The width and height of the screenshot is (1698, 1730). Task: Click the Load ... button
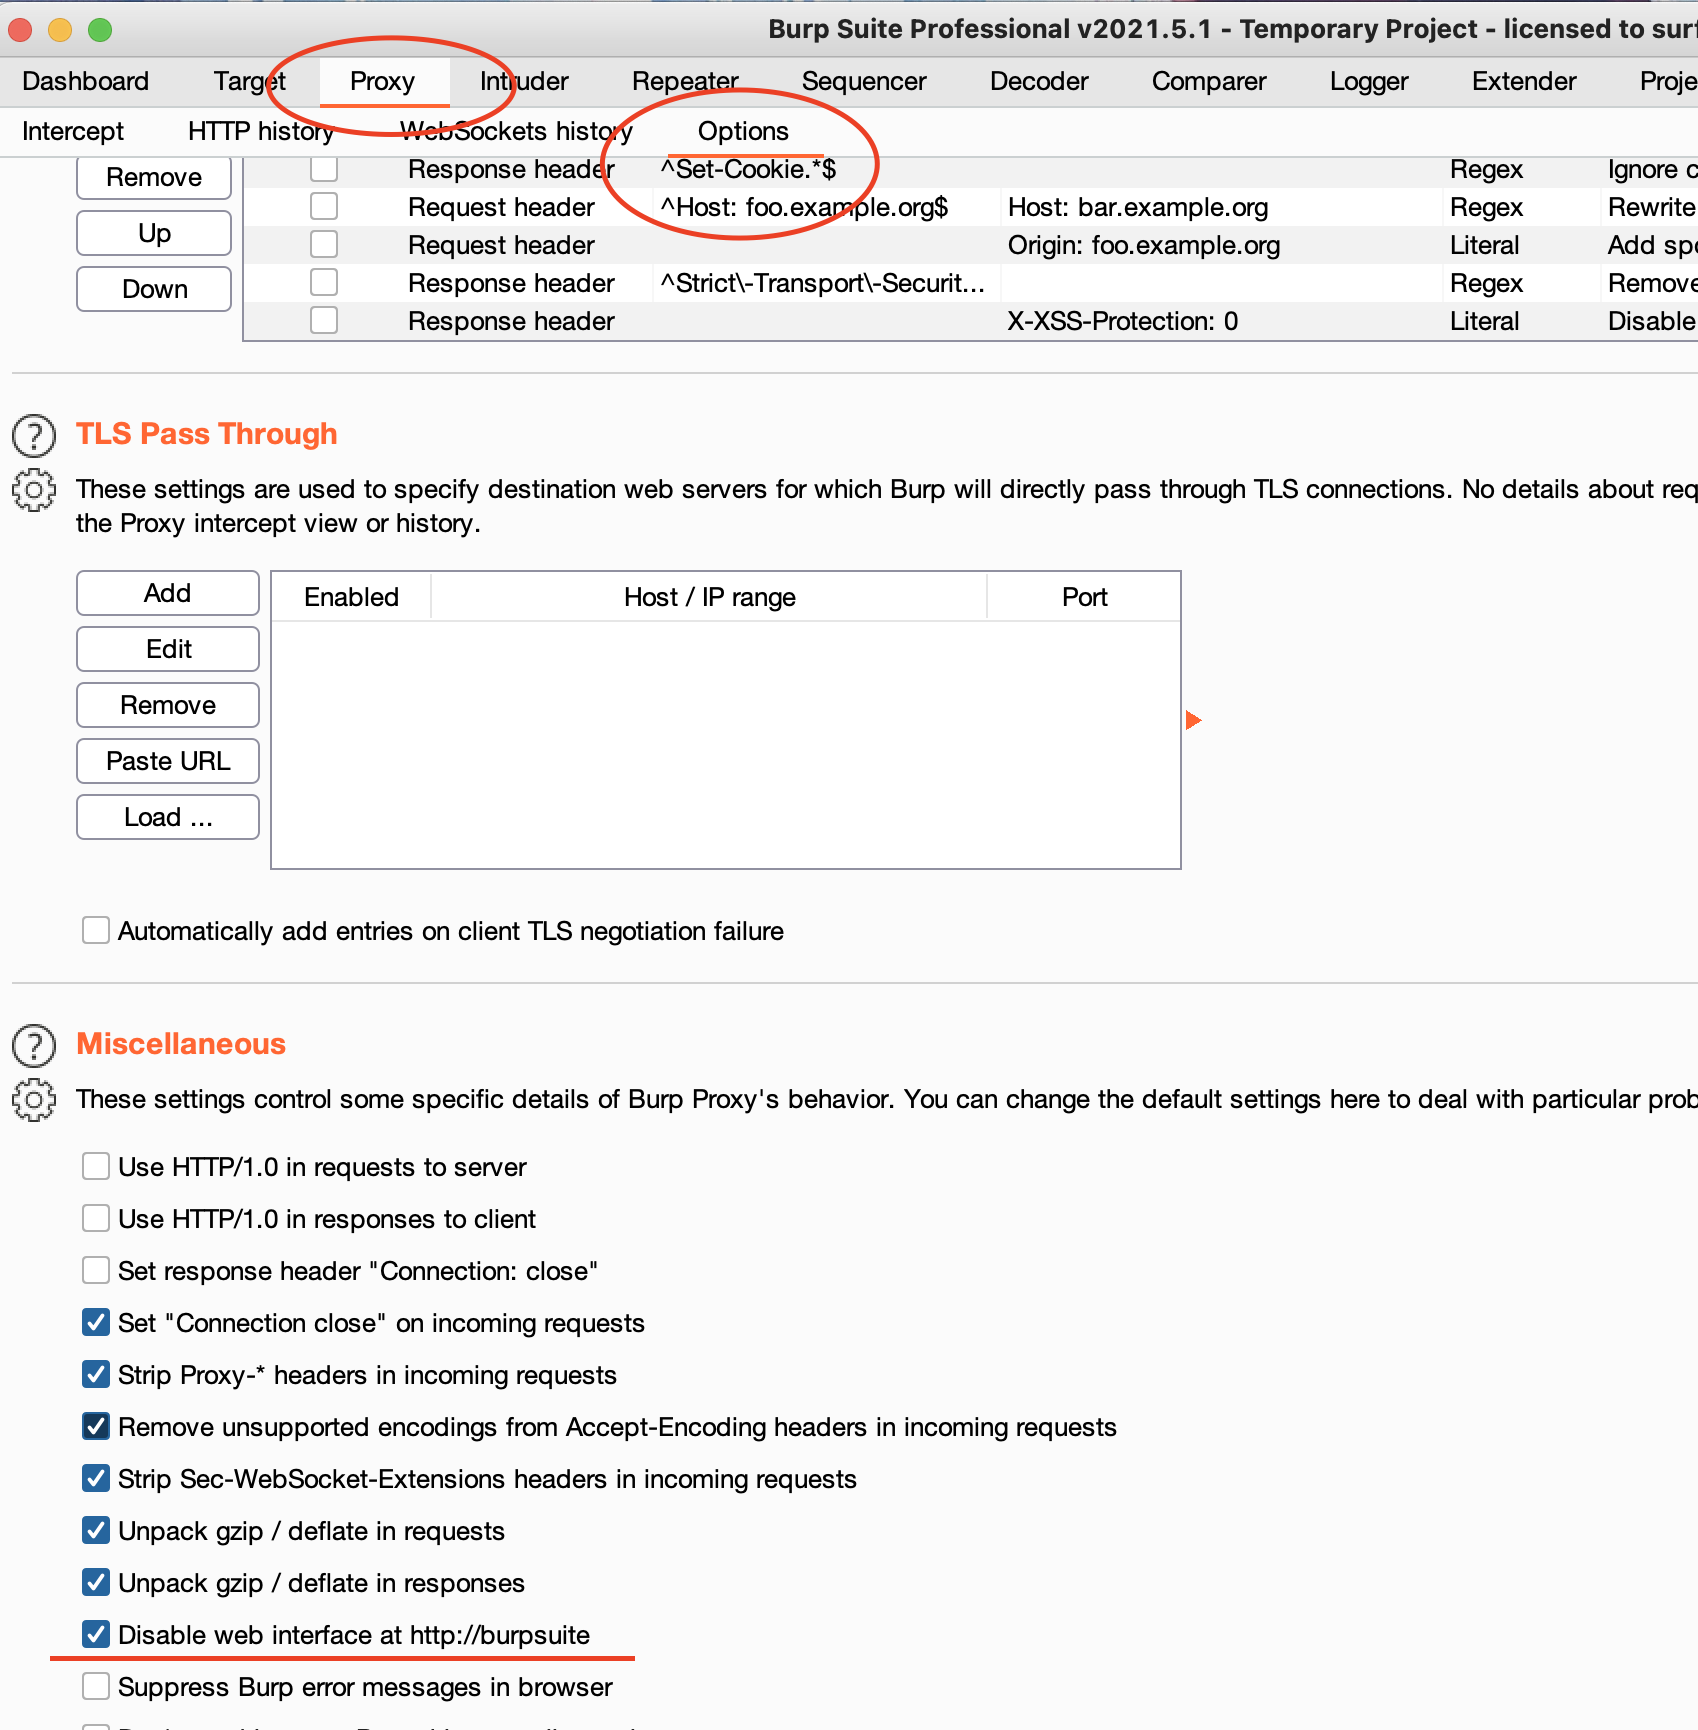(x=168, y=817)
